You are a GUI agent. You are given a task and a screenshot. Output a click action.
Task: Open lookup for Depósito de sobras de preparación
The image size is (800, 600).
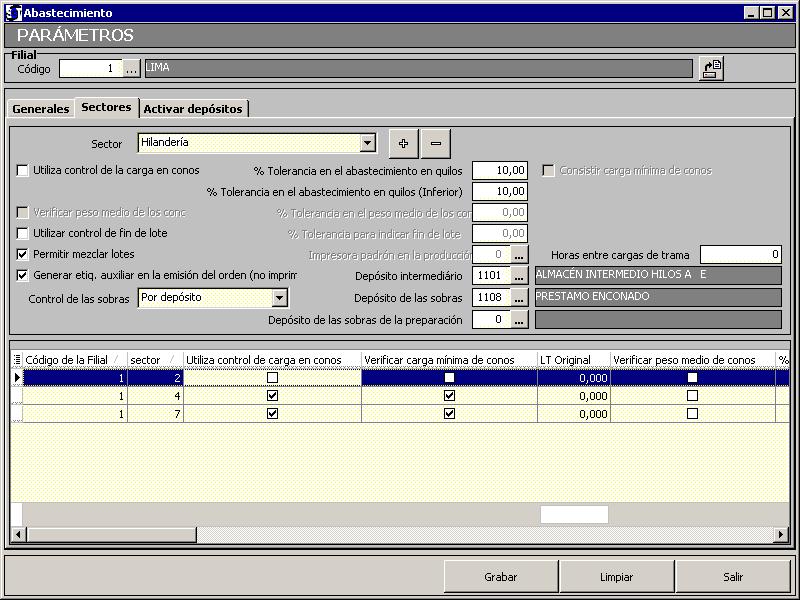519,320
